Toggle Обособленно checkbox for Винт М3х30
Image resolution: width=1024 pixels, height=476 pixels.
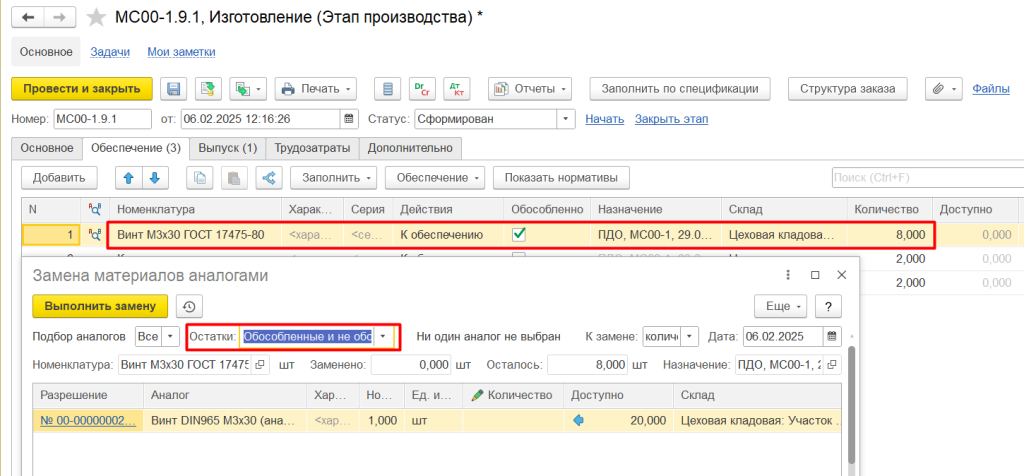point(521,234)
